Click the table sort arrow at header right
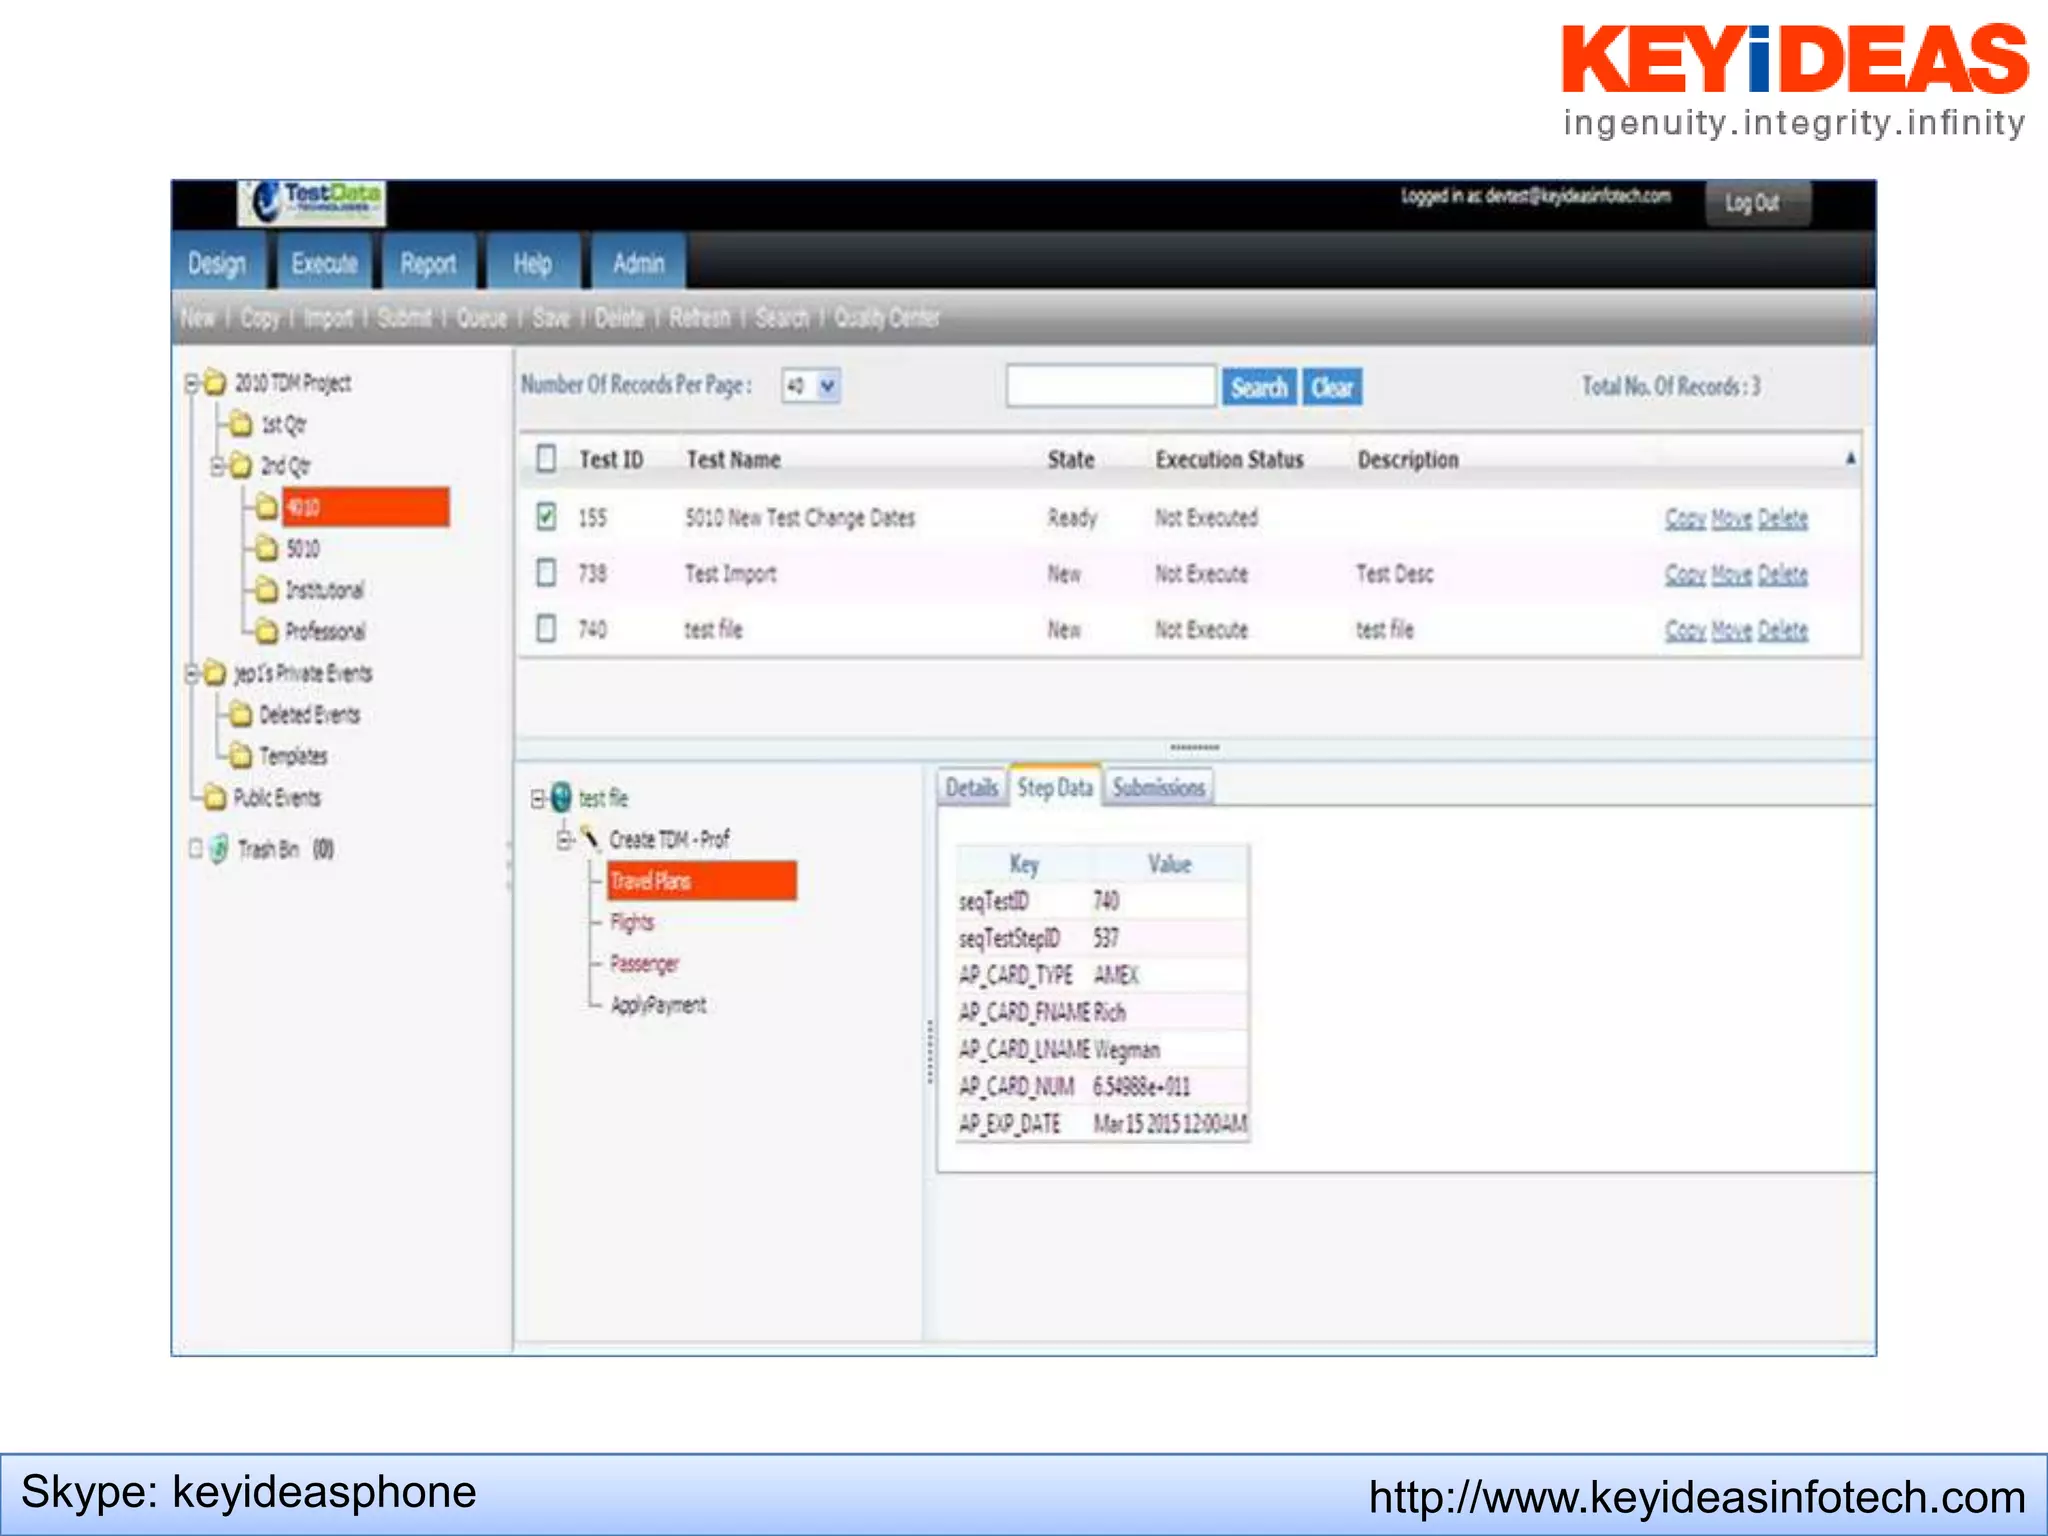 1850,458
